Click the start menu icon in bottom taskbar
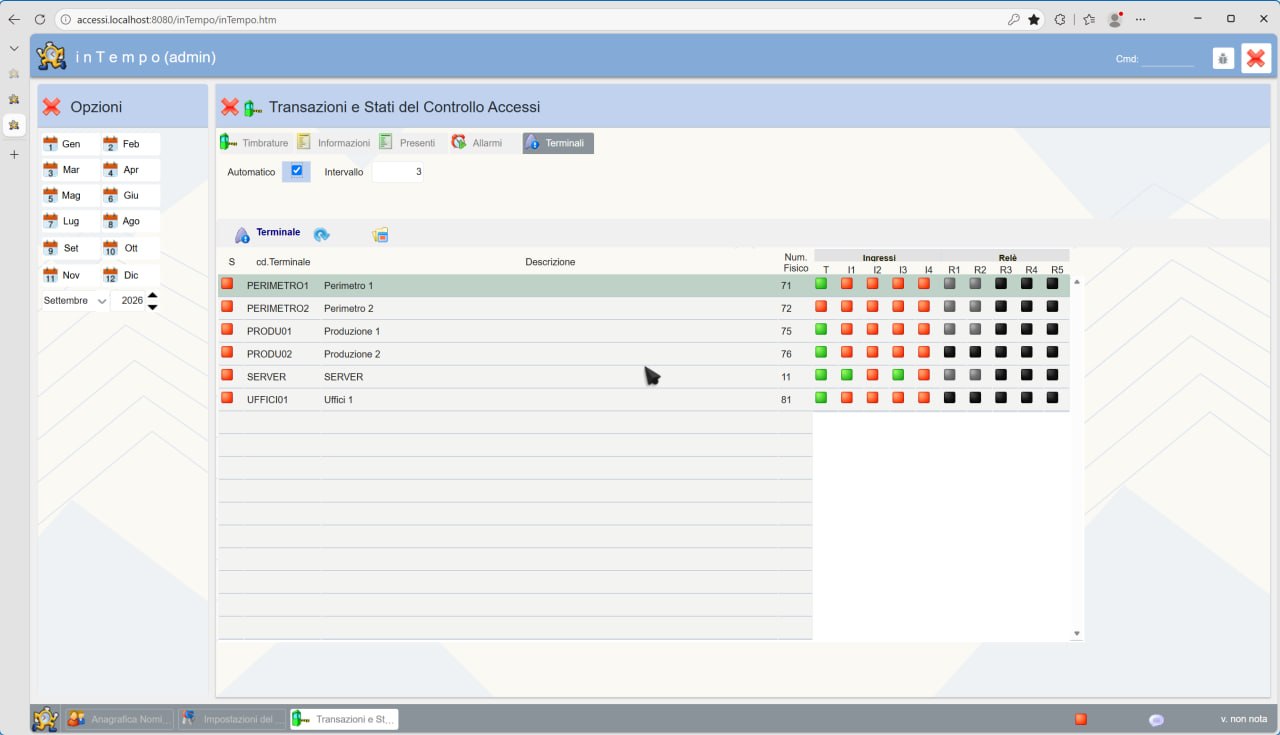 44,719
